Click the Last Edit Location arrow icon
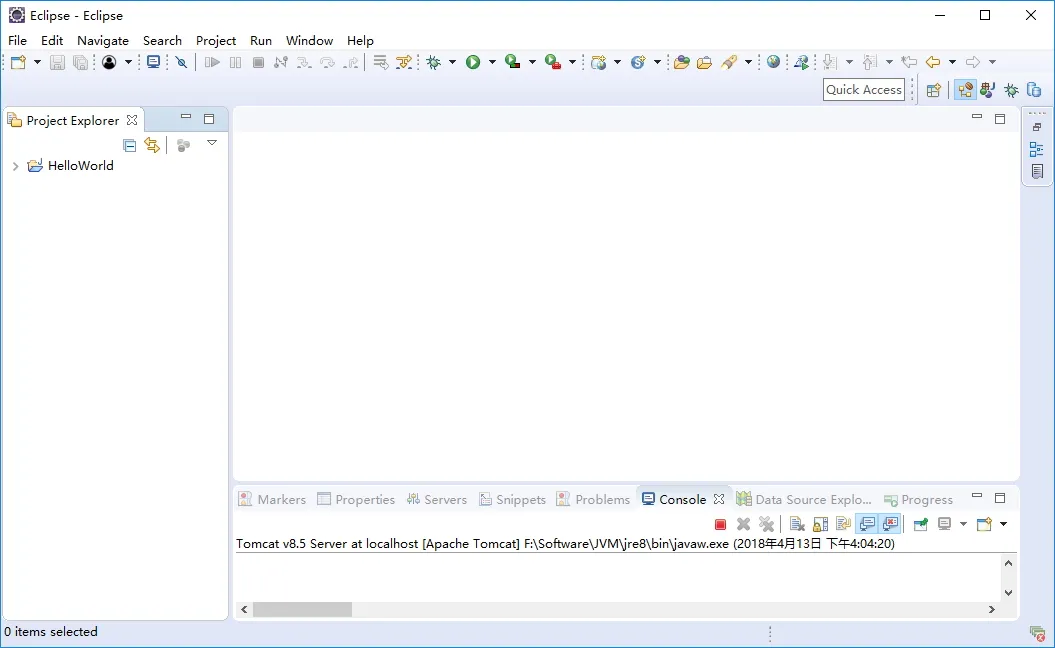The height and width of the screenshot is (648, 1055). (x=909, y=62)
